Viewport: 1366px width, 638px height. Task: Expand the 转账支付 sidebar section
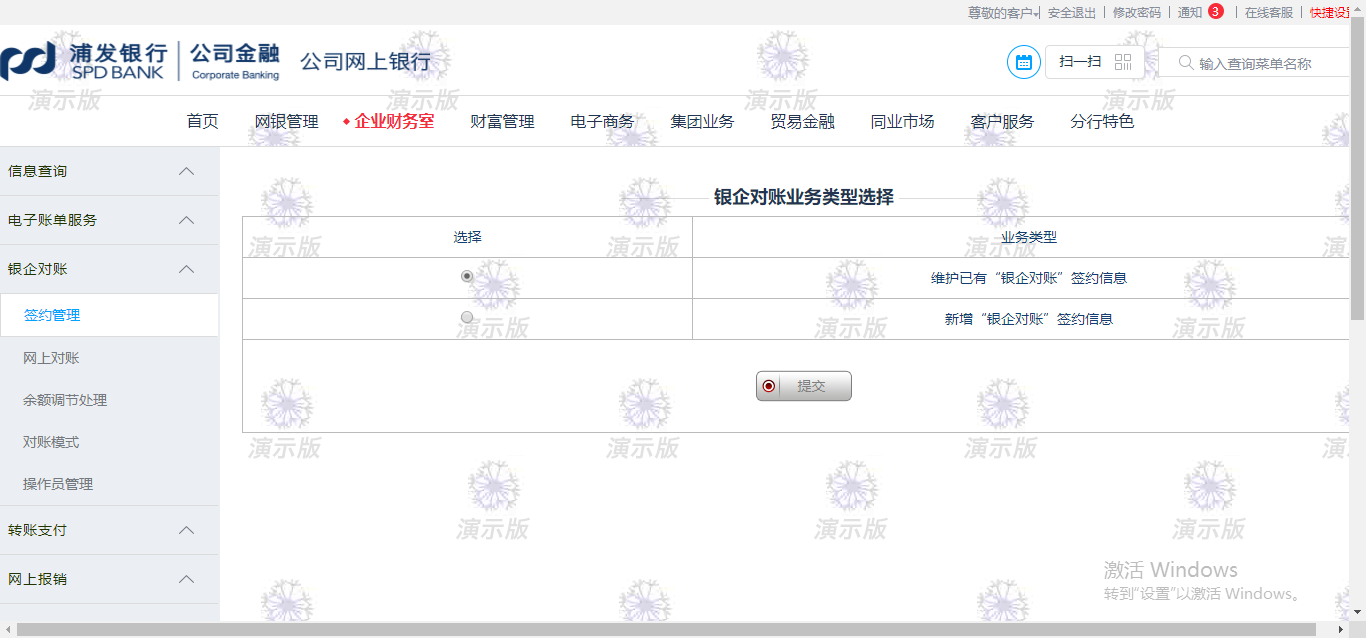pos(186,530)
